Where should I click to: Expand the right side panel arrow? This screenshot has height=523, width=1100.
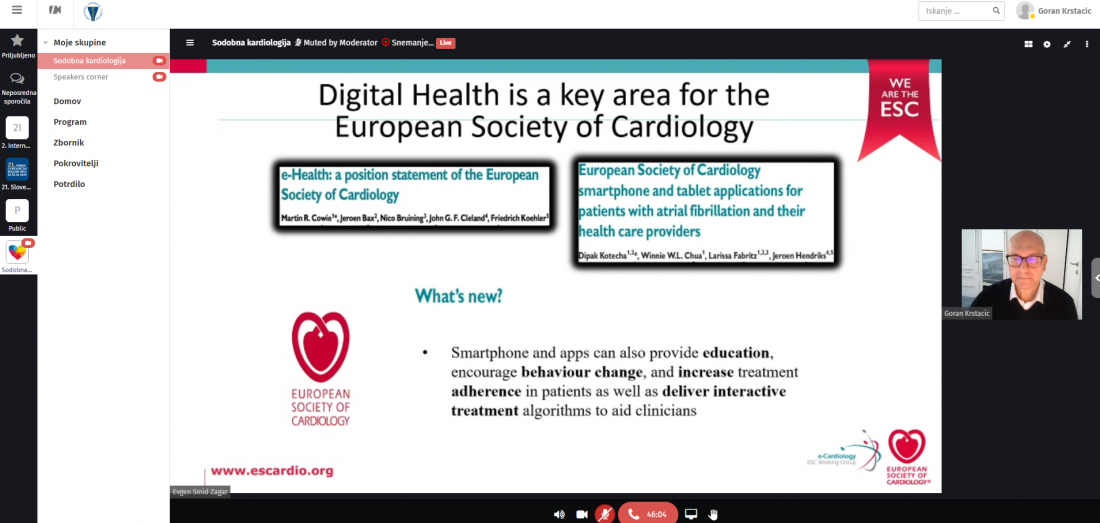pyautogui.click(x=1096, y=278)
